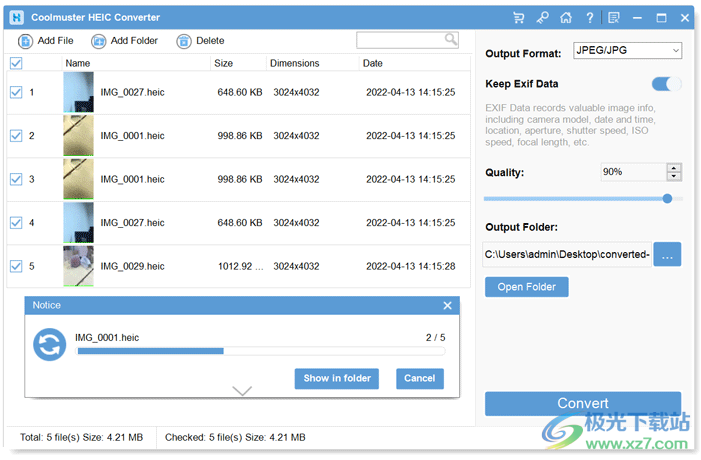Screen dimensions: 701x460
Task: Uncheck row 1 IMG_0027.heic checkbox
Action: click(x=16, y=92)
